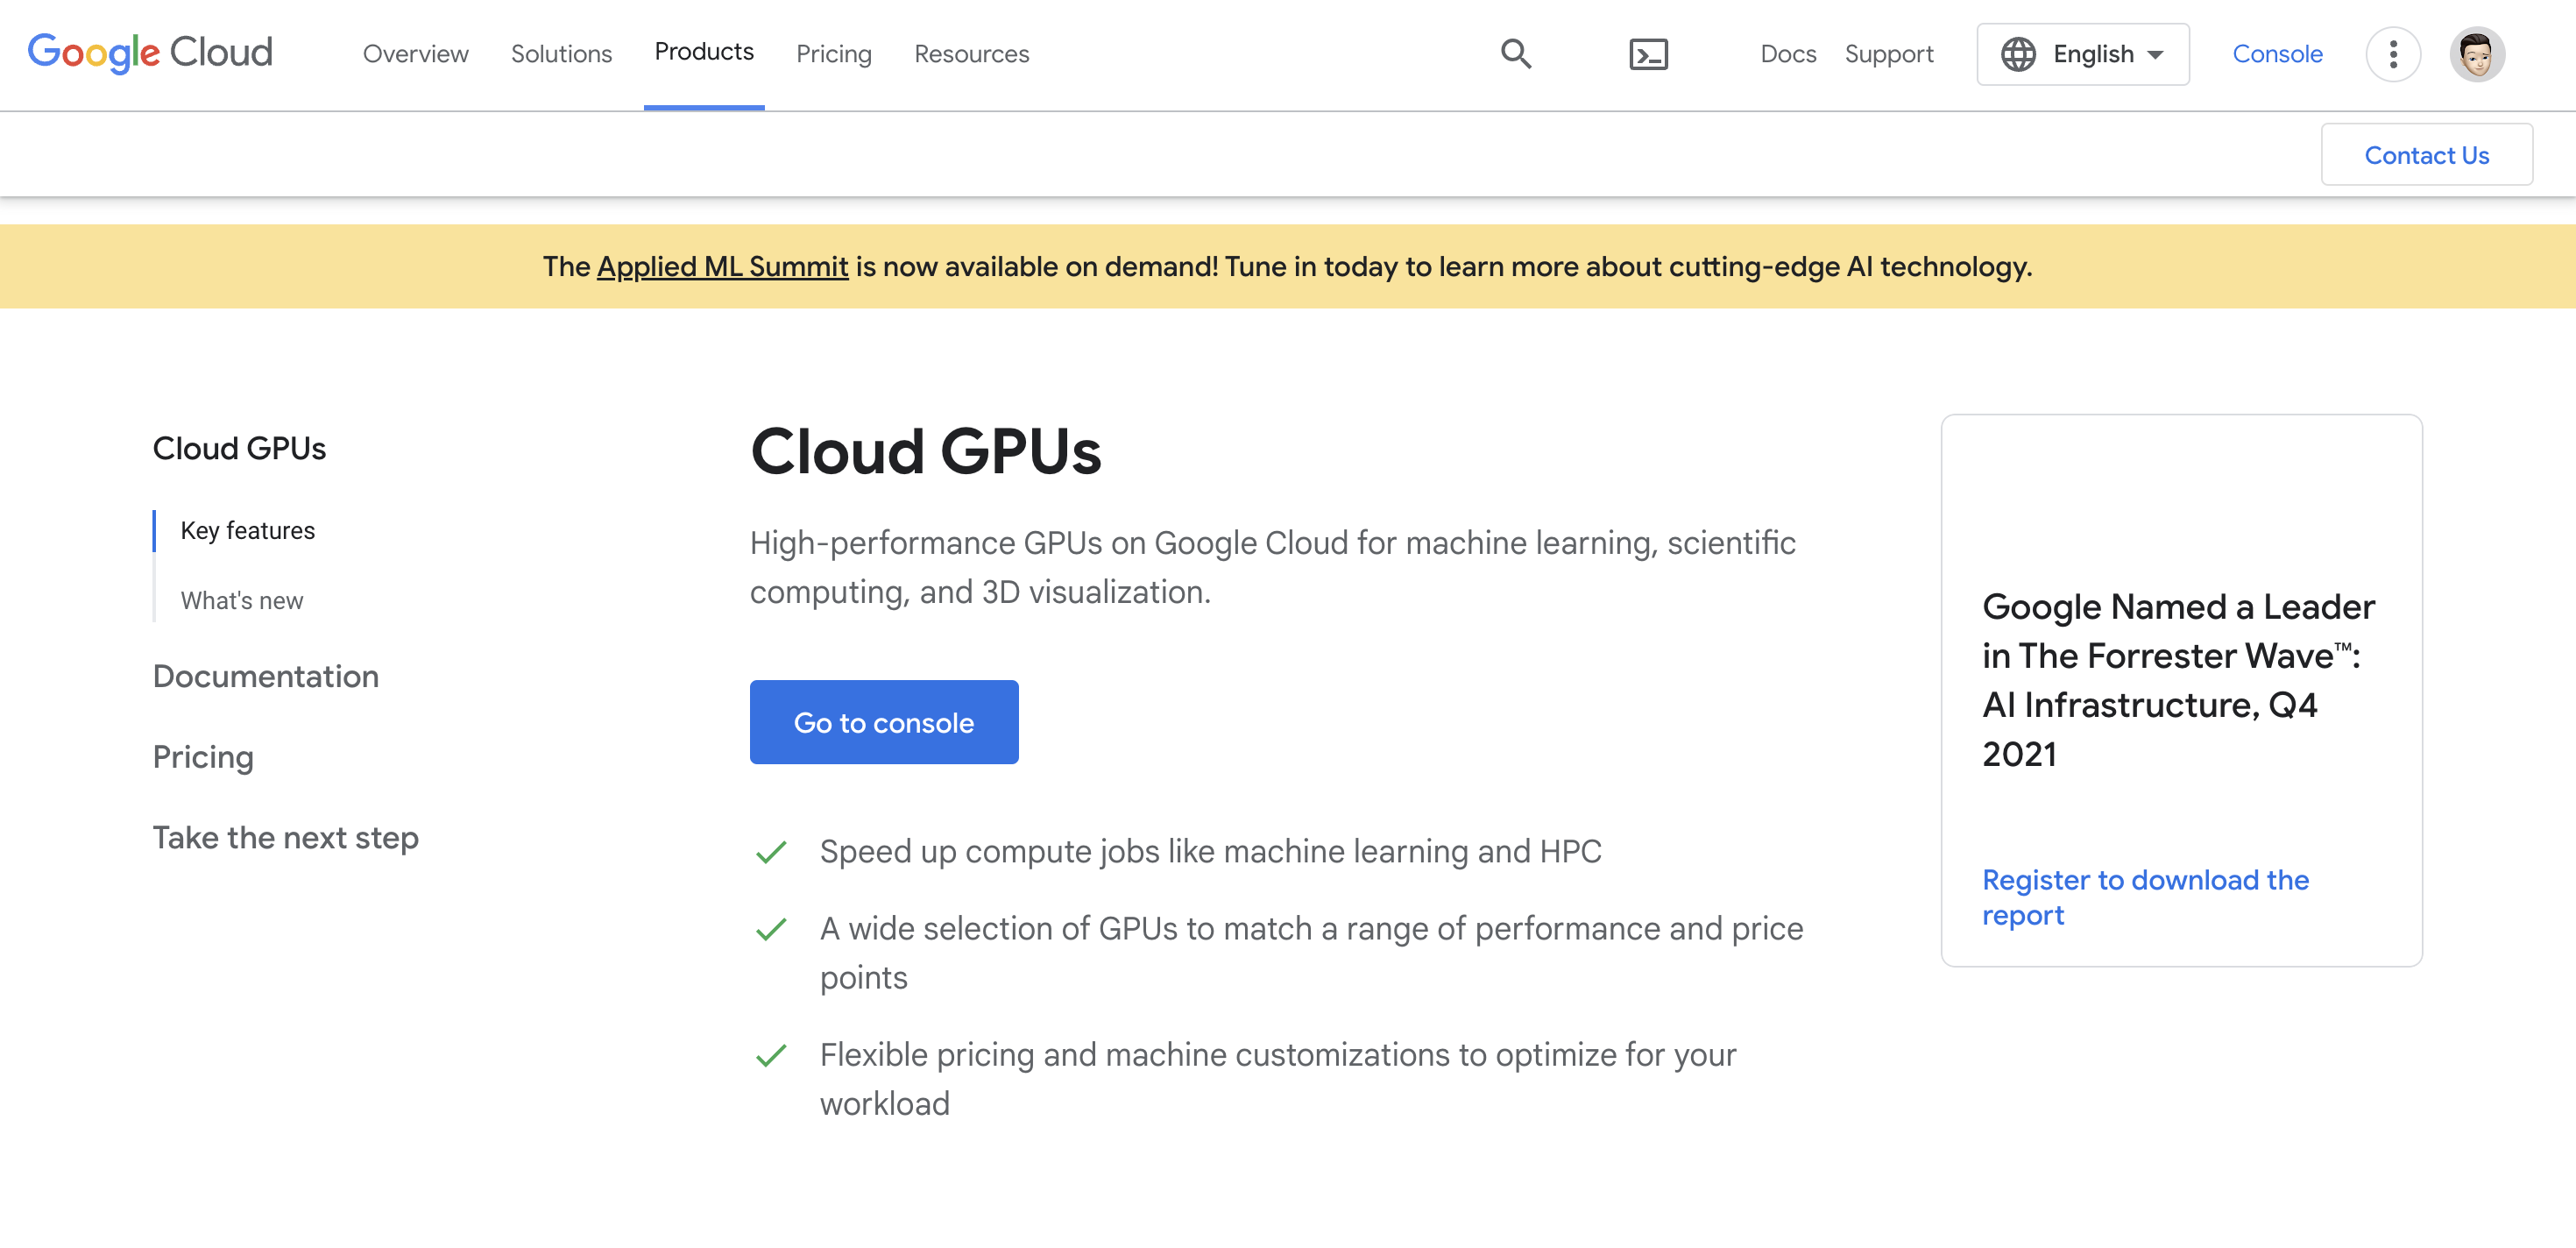This screenshot has height=1248, width=2576.
Task: Click the Go to console button
Action: click(882, 720)
